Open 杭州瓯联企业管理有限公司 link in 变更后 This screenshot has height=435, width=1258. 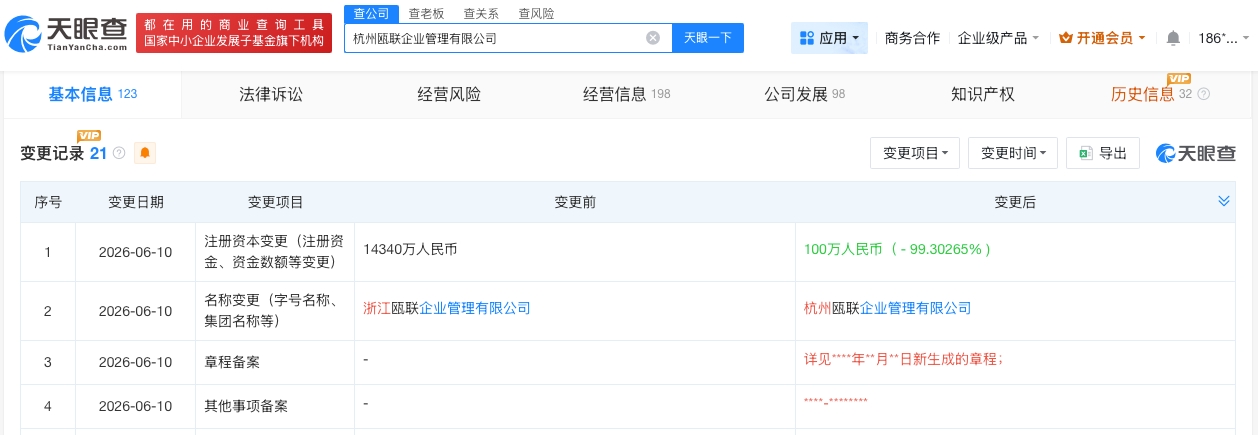point(888,308)
